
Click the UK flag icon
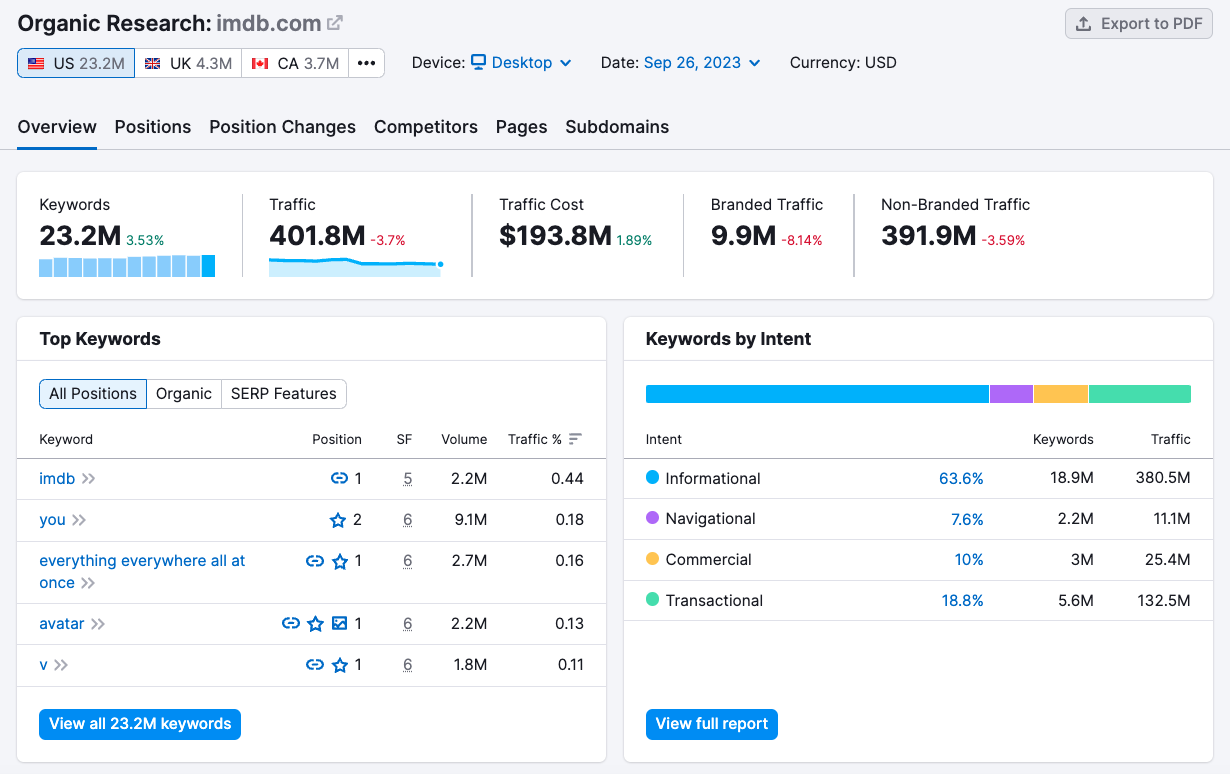[152, 63]
